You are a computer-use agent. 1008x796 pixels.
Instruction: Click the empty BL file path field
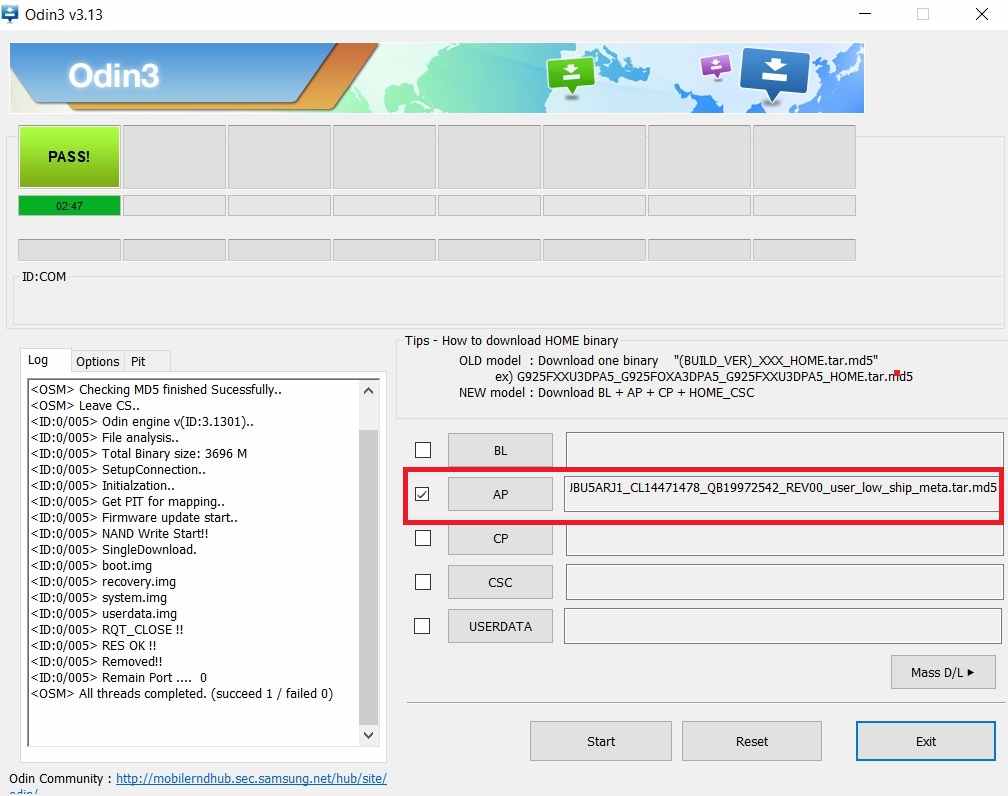784,450
